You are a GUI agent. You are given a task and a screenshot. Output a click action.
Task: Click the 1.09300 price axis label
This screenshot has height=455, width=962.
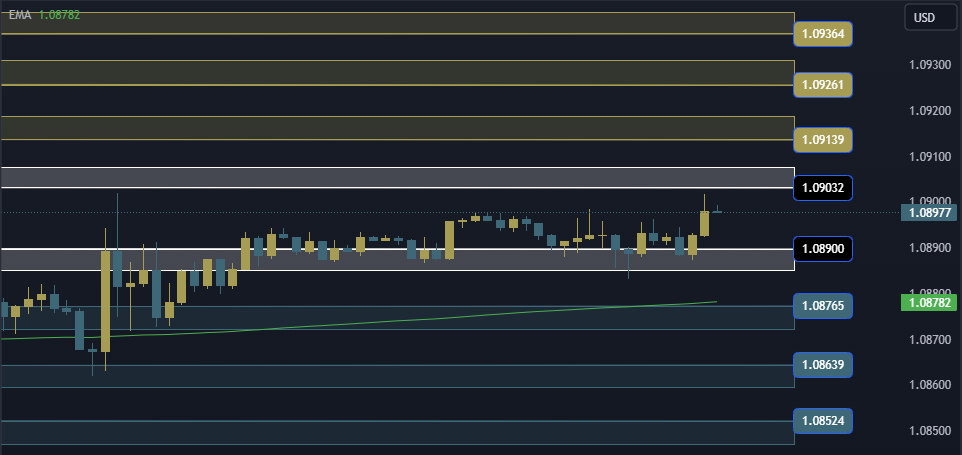pyautogui.click(x=929, y=64)
